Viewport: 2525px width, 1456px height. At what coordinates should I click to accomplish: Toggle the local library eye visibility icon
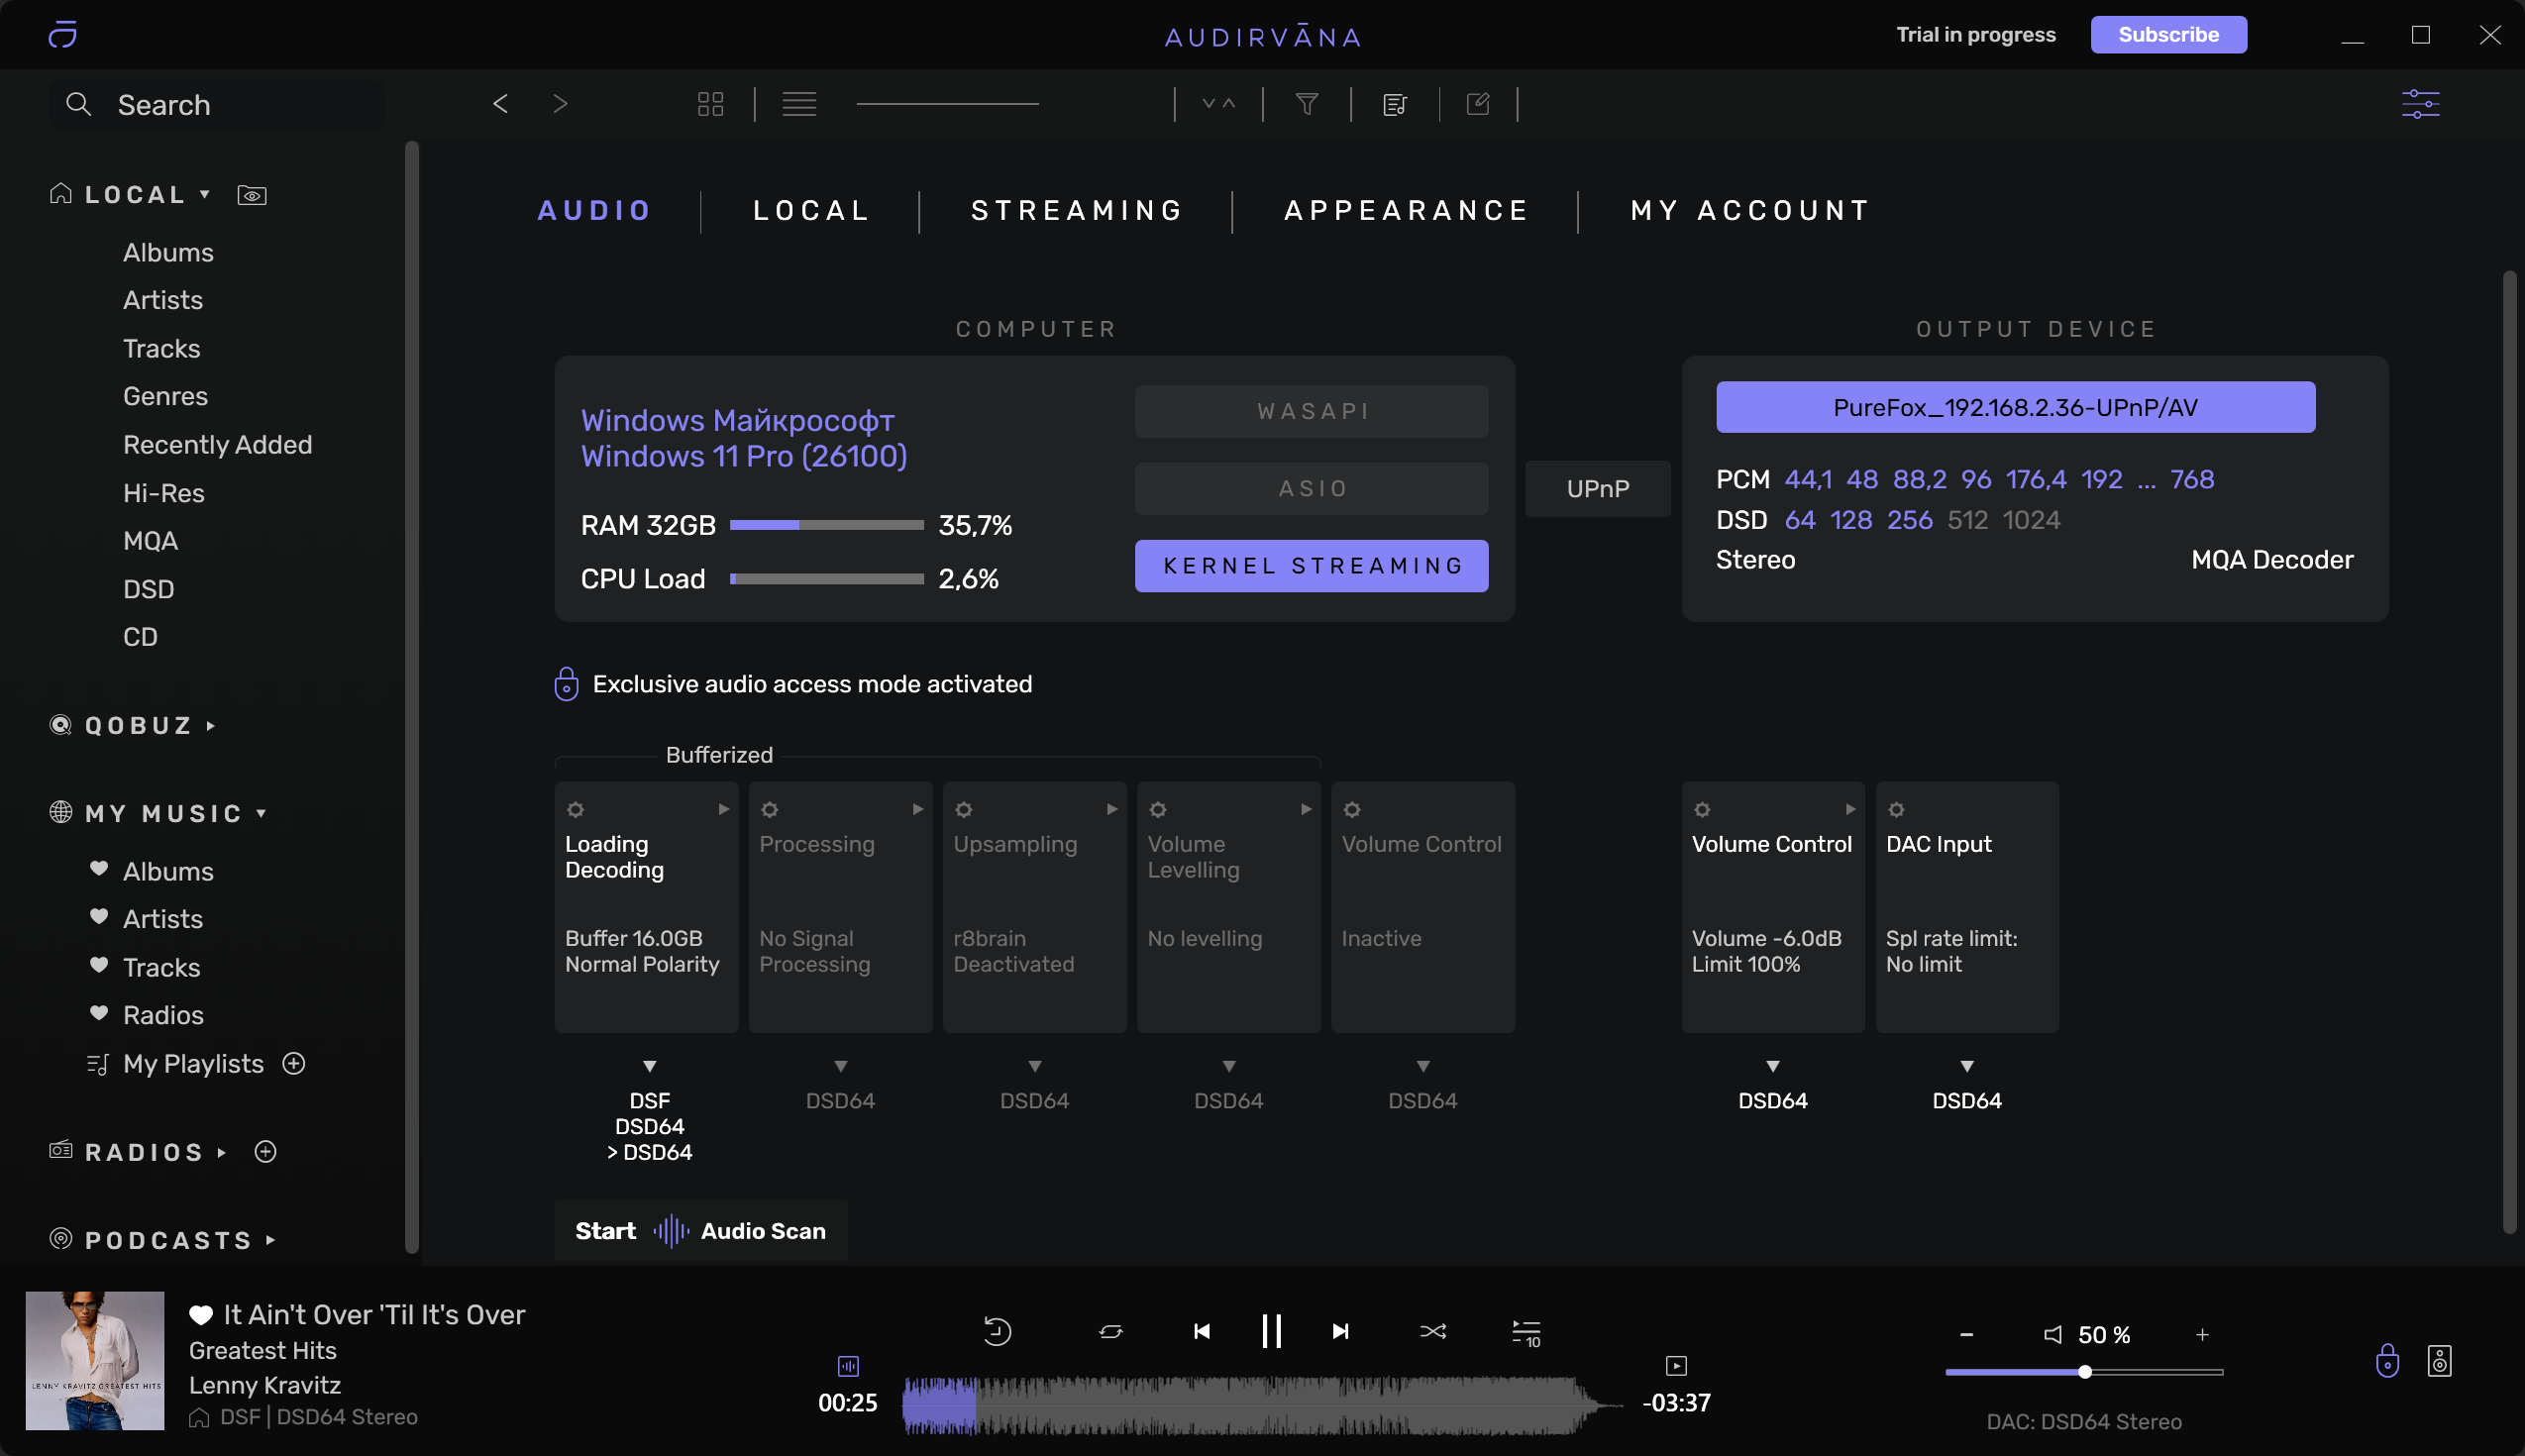coord(252,195)
